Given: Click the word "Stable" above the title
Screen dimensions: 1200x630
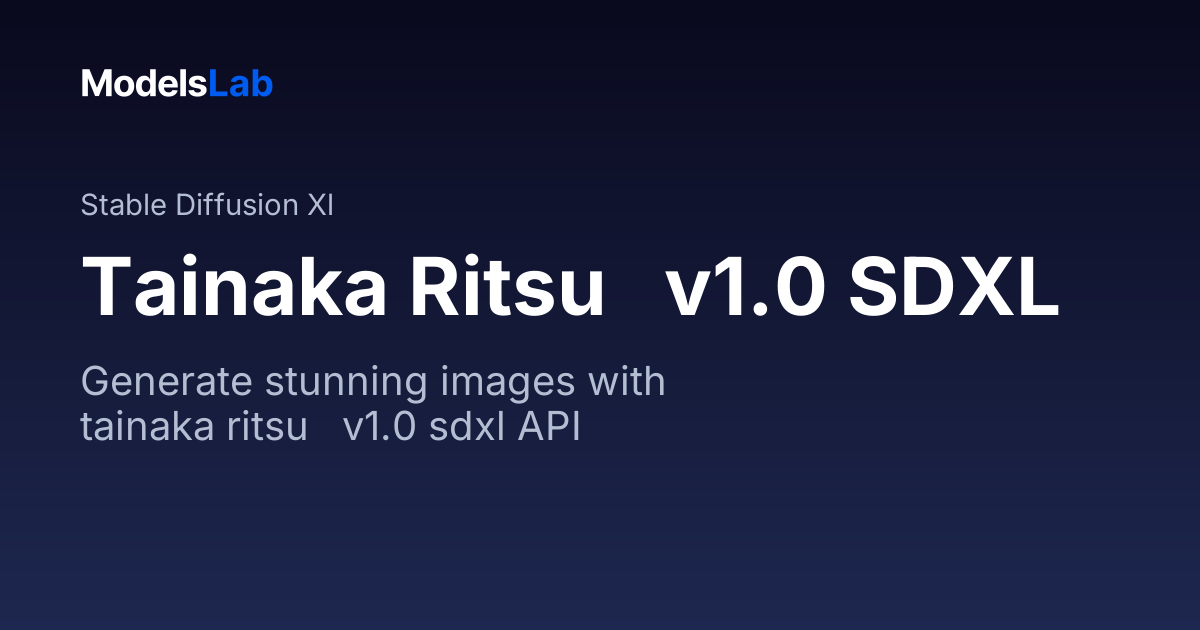Looking at the screenshot, I should [123, 205].
